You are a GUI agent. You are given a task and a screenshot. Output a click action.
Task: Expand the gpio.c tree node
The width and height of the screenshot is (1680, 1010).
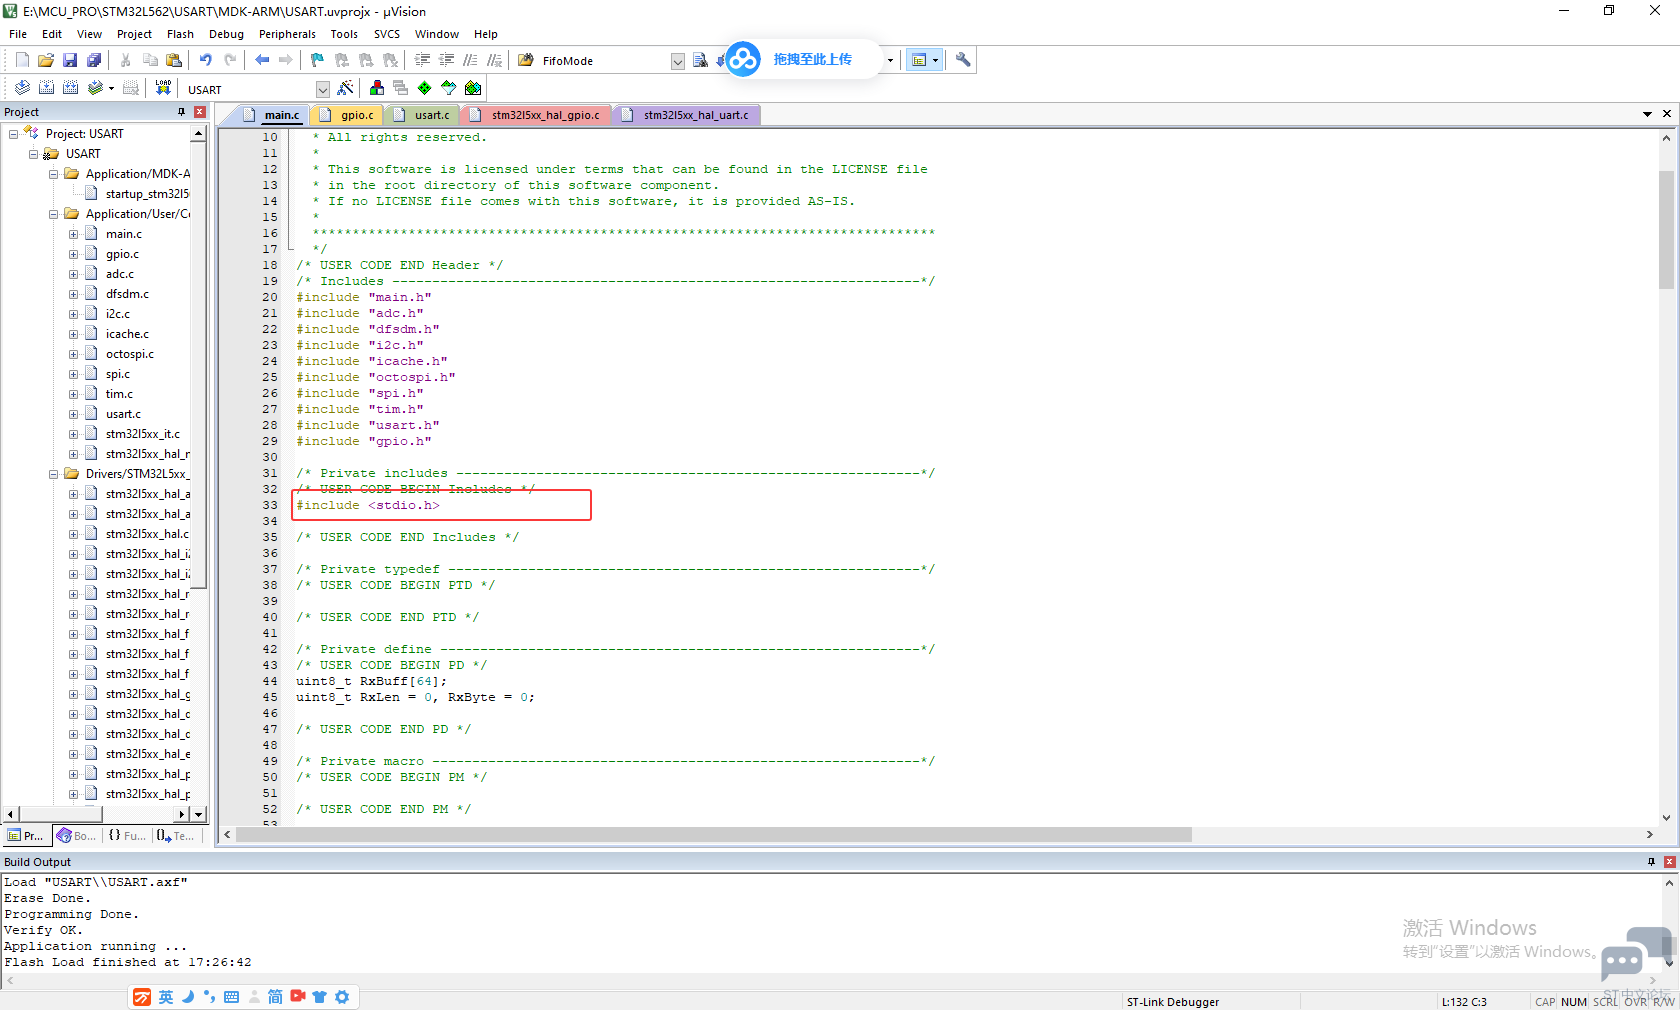click(x=73, y=254)
